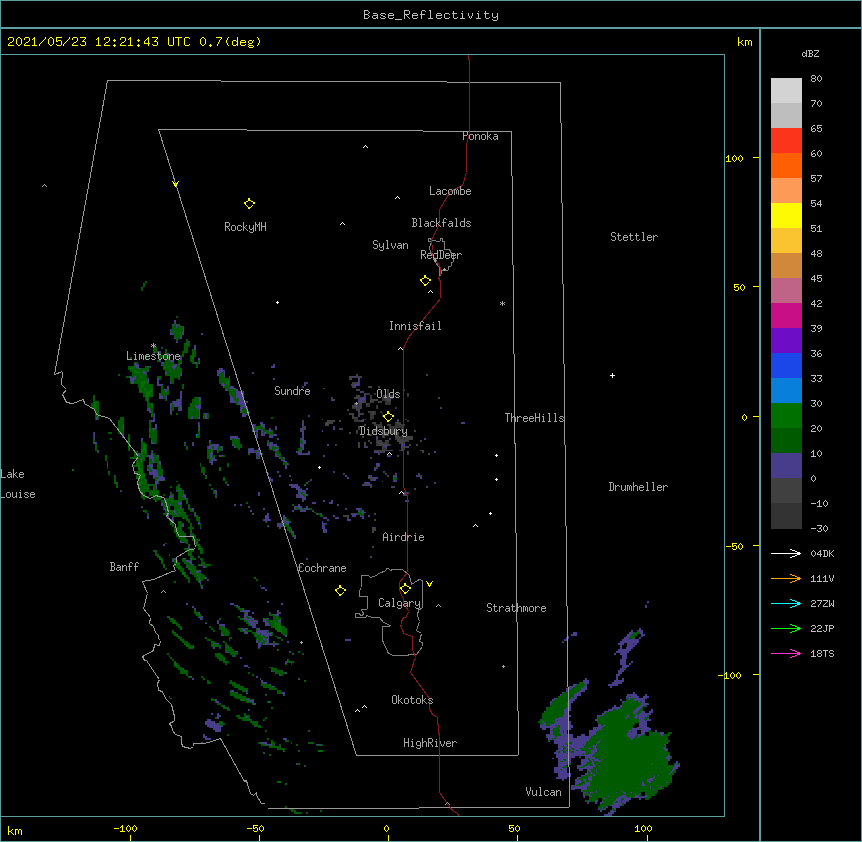Click the 50 tick on bottom axis
Screen dimensions: 862x842
pyautogui.click(x=514, y=828)
